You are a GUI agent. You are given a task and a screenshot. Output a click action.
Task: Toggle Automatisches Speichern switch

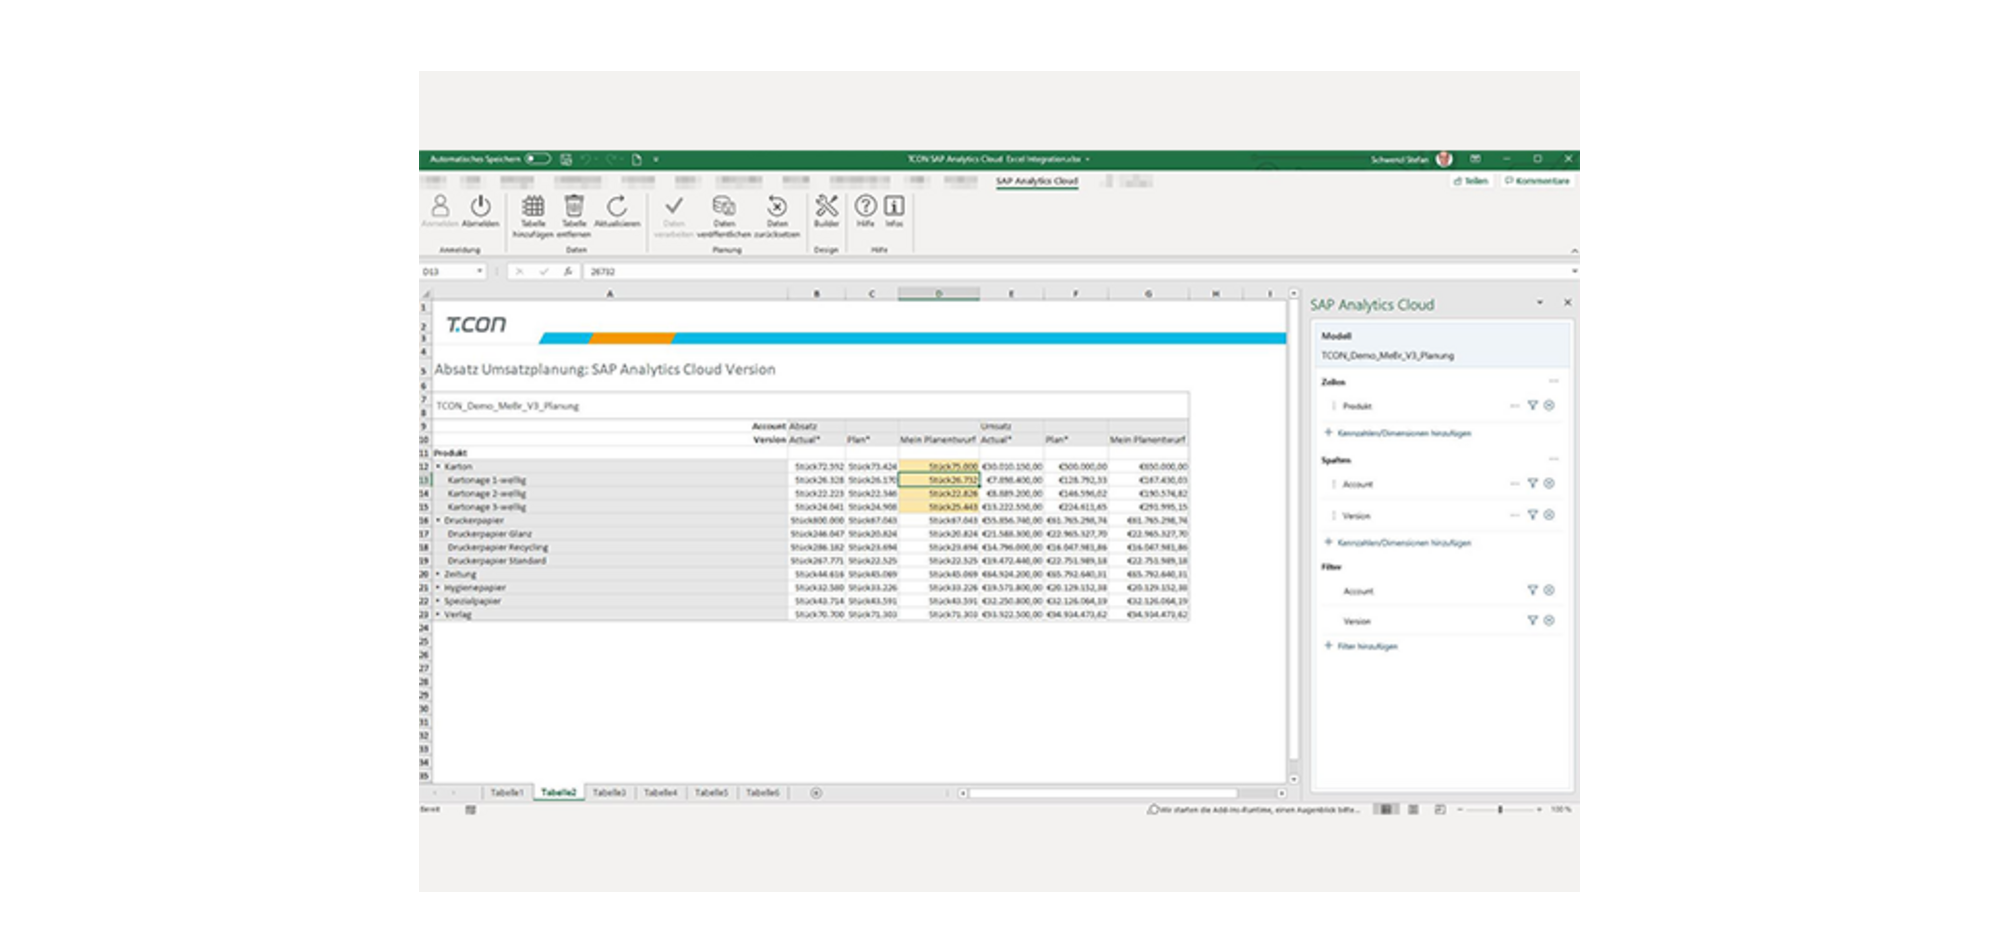click(538, 159)
